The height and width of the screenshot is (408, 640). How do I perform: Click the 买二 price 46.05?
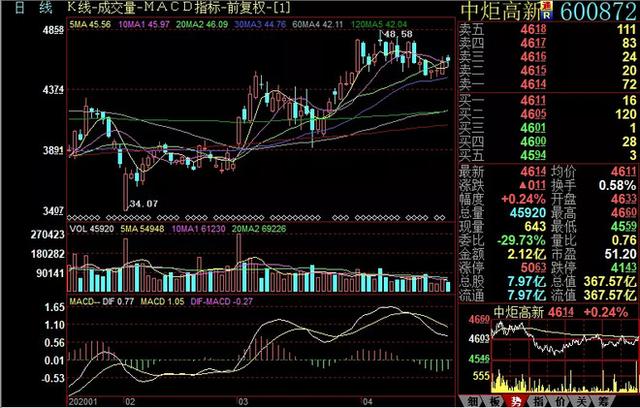point(533,114)
